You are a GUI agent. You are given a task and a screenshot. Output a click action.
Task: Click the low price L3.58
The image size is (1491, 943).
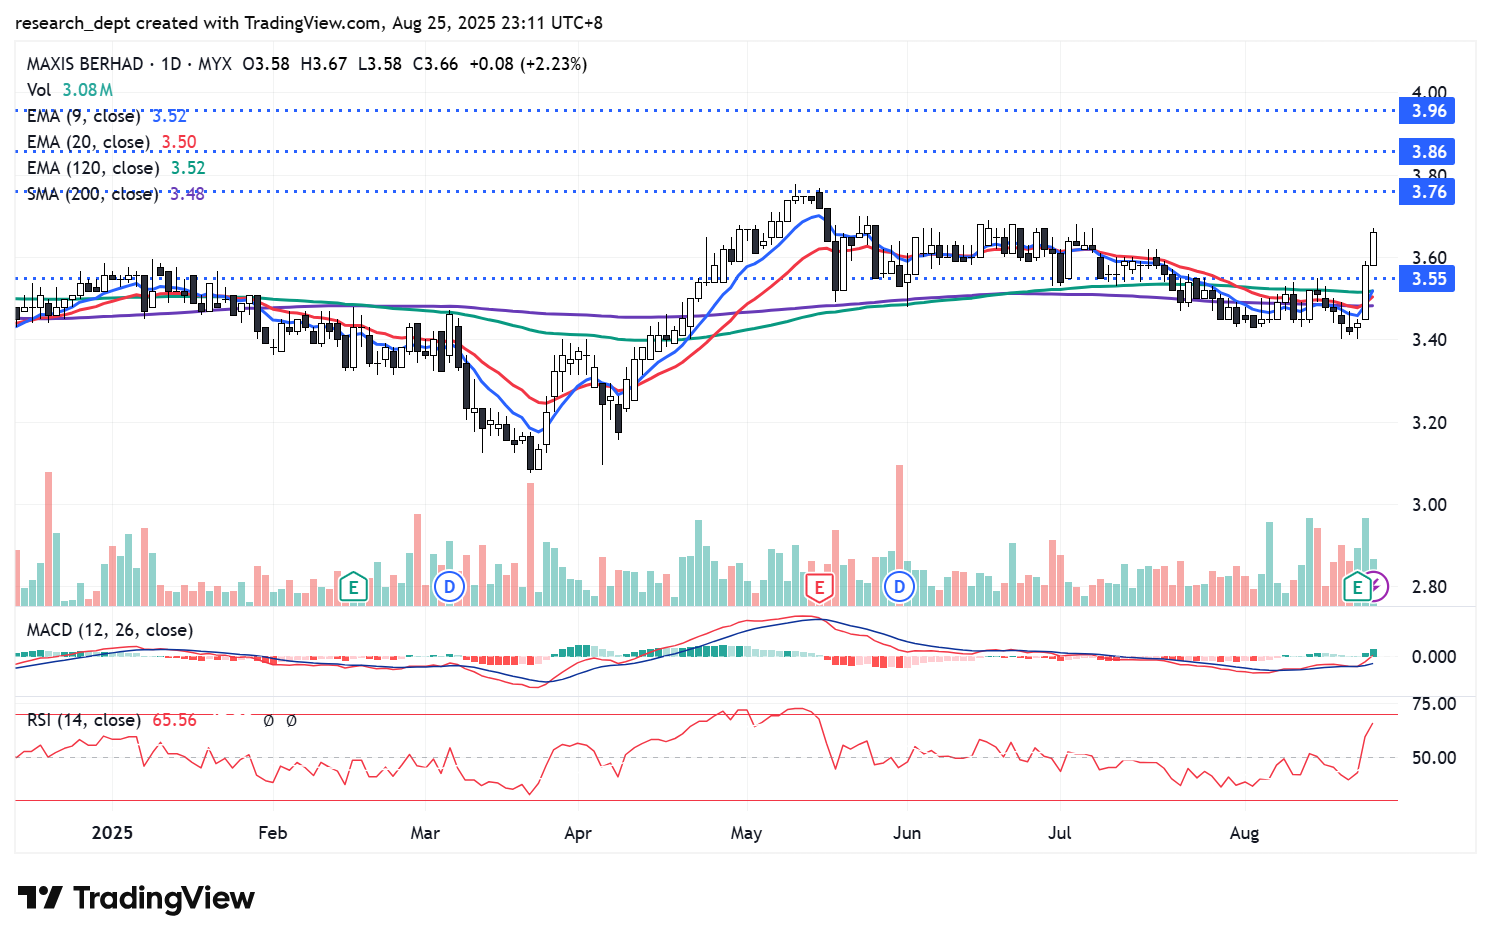click(380, 64)
